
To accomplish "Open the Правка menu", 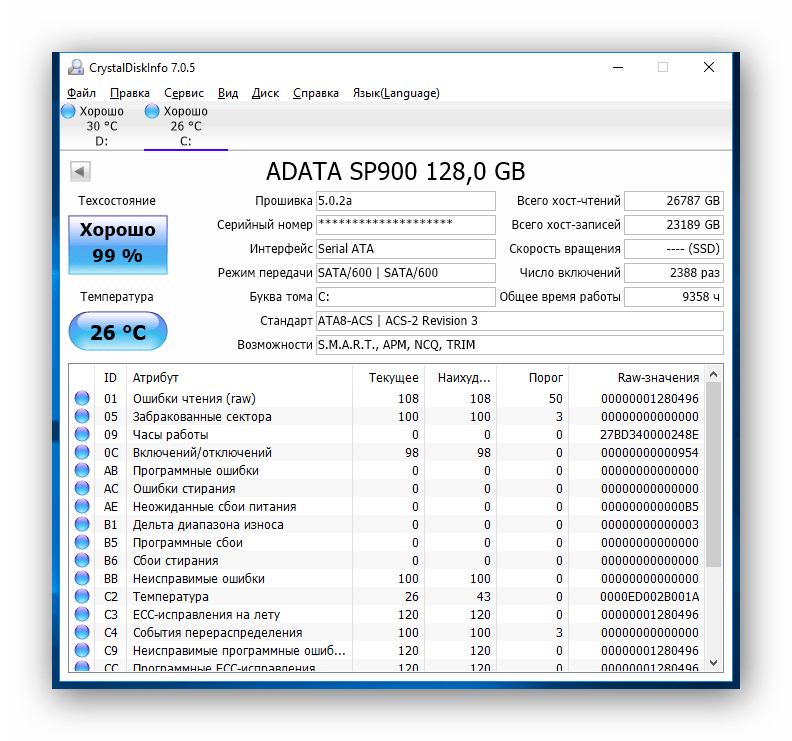I will click(130, 93).
